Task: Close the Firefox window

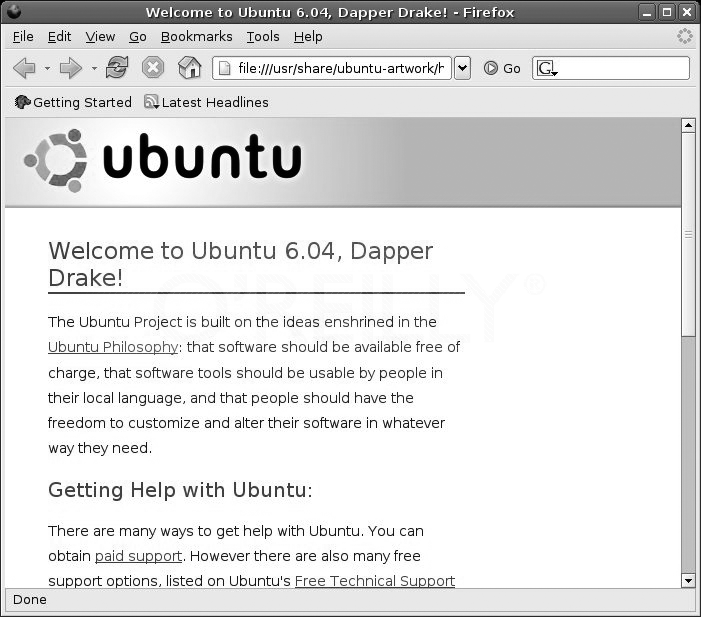Action: pyautogui.click(x=687, y=12)
